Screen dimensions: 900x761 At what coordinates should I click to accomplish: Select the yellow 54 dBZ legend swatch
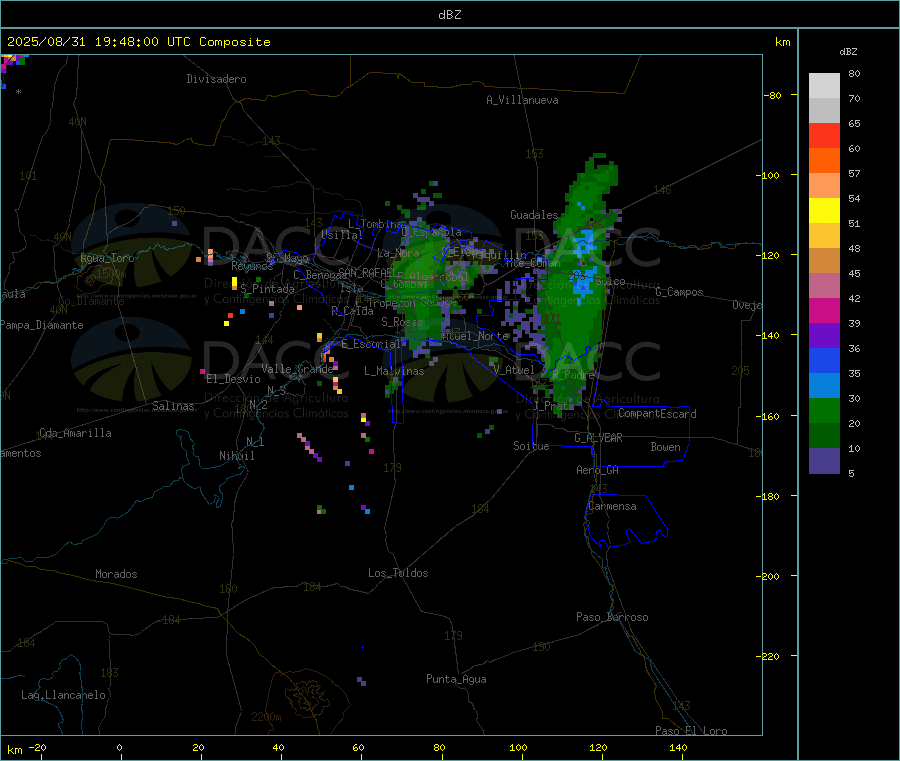(x=824, y=211)
